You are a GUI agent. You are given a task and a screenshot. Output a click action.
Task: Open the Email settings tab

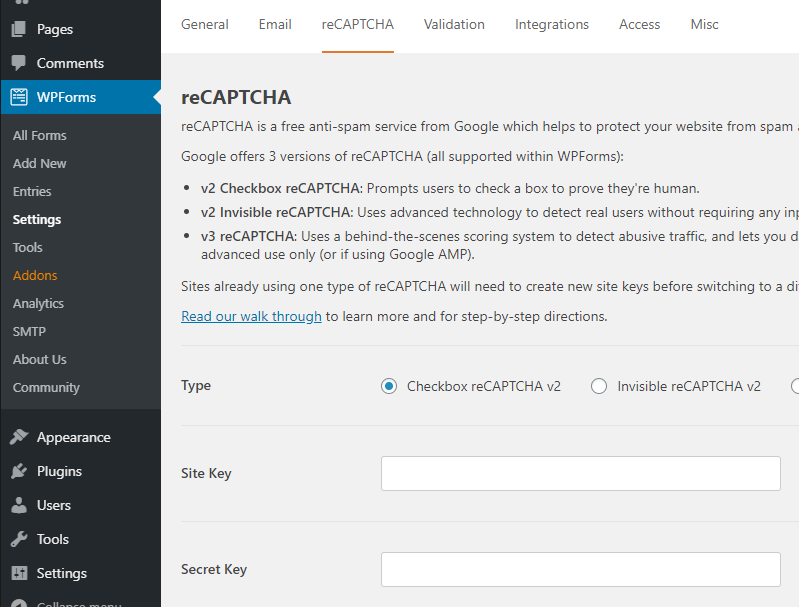click(x=275, y=24)
